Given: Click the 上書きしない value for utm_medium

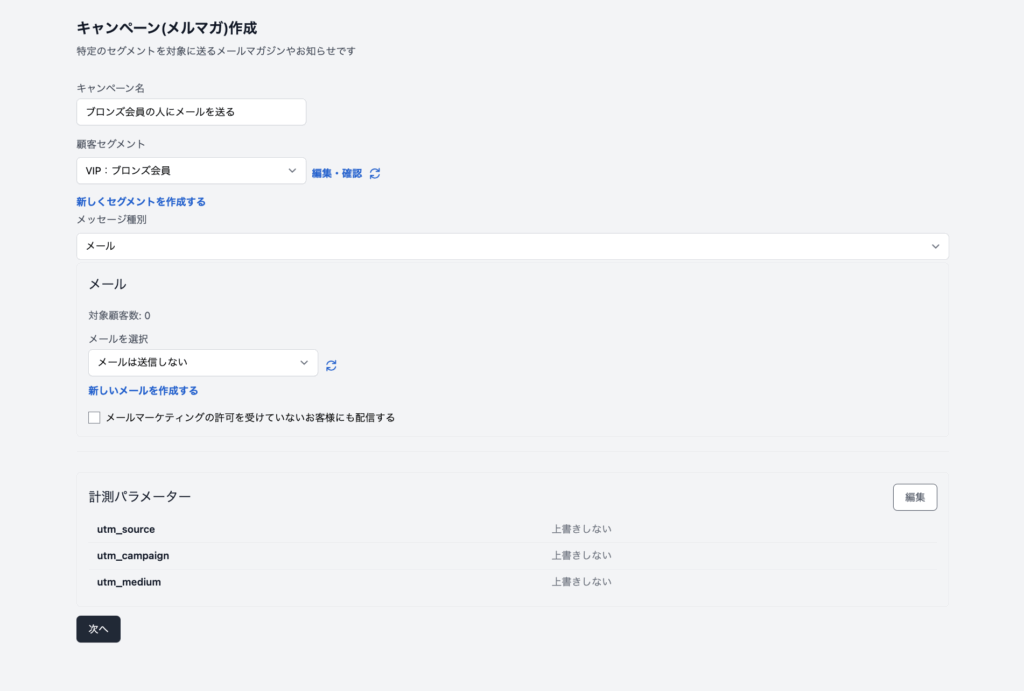Looking at the screenshot, I should click(x=581, y=581).
